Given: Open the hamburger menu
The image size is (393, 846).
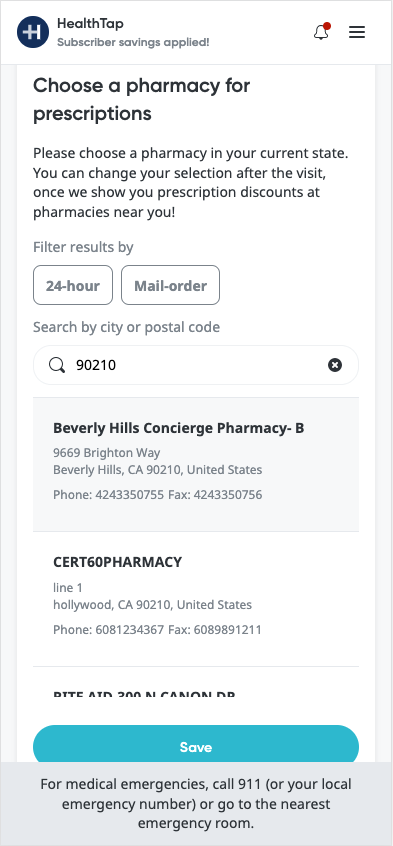Looking at the screenshot, I should click(357, 32).
